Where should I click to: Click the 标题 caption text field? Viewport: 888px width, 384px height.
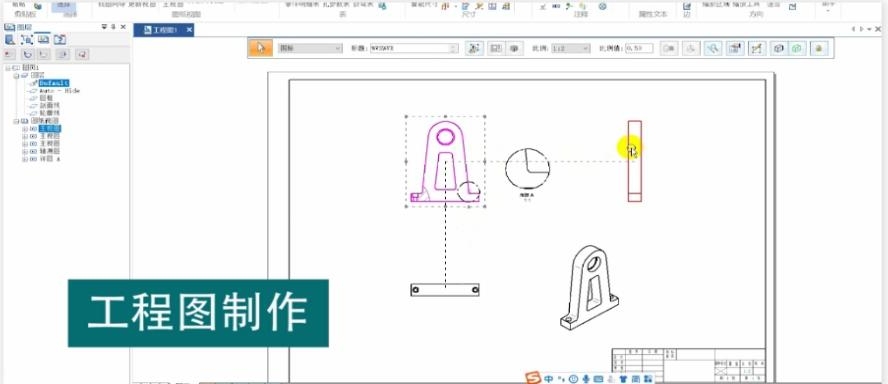click(413, 49)
